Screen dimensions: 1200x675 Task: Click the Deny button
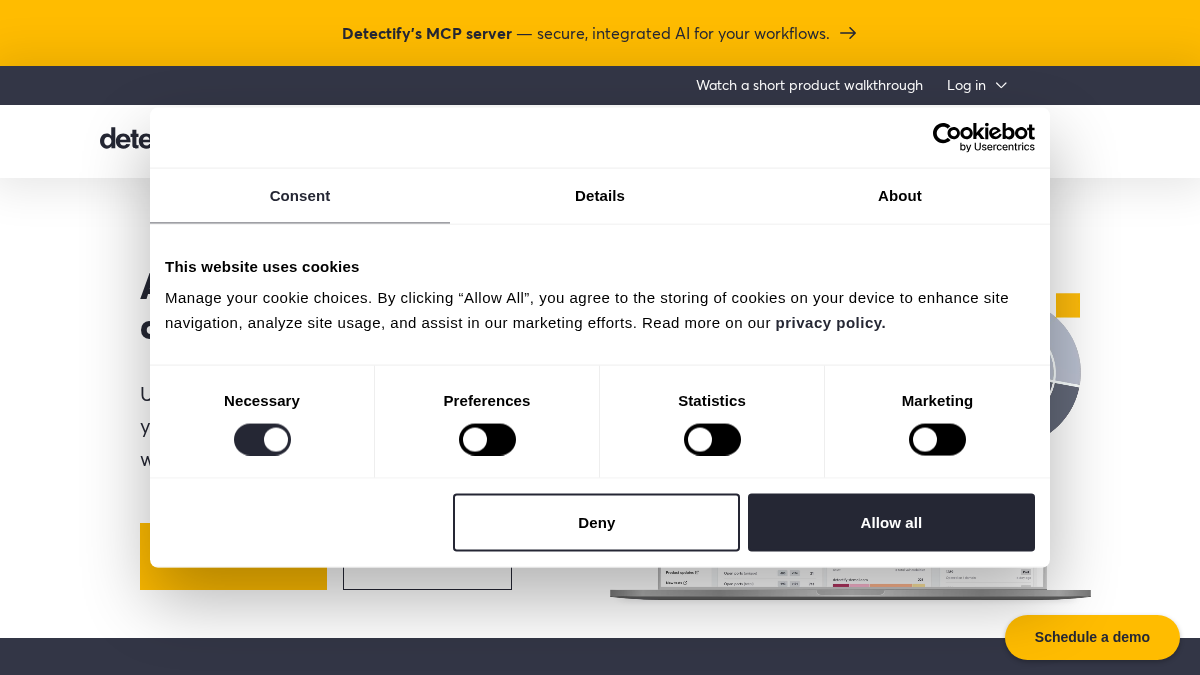point(596,522)
